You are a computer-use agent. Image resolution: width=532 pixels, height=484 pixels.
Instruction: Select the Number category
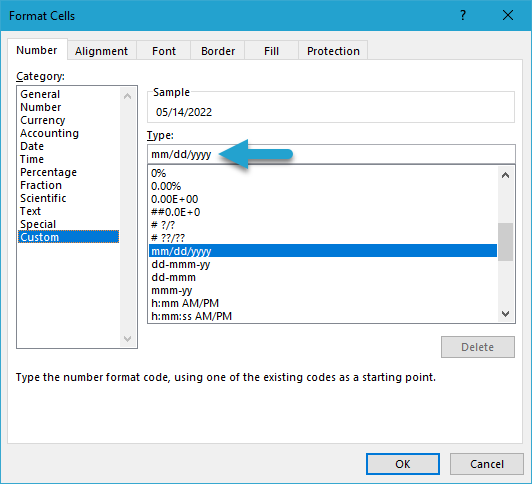(x=68, y=107)
